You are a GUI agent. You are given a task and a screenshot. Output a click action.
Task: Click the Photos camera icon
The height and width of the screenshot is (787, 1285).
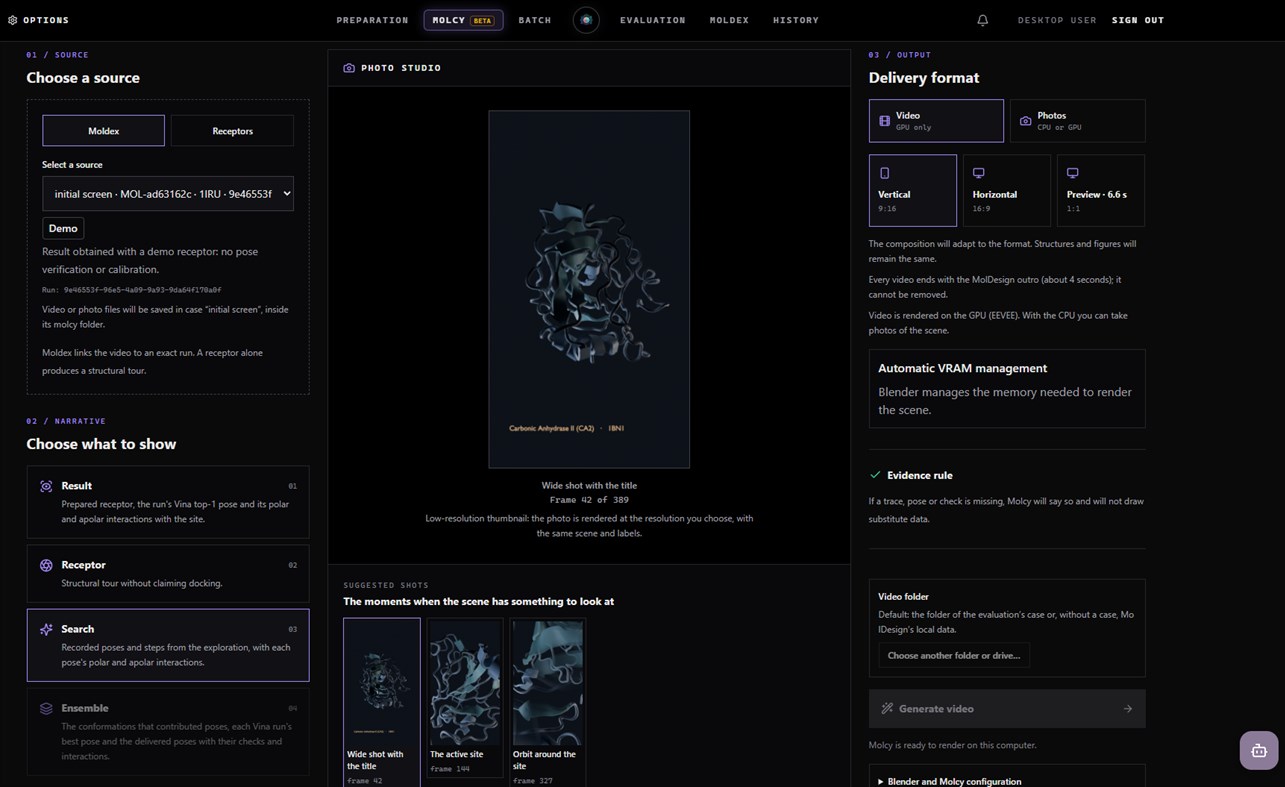click(1025, 121)
